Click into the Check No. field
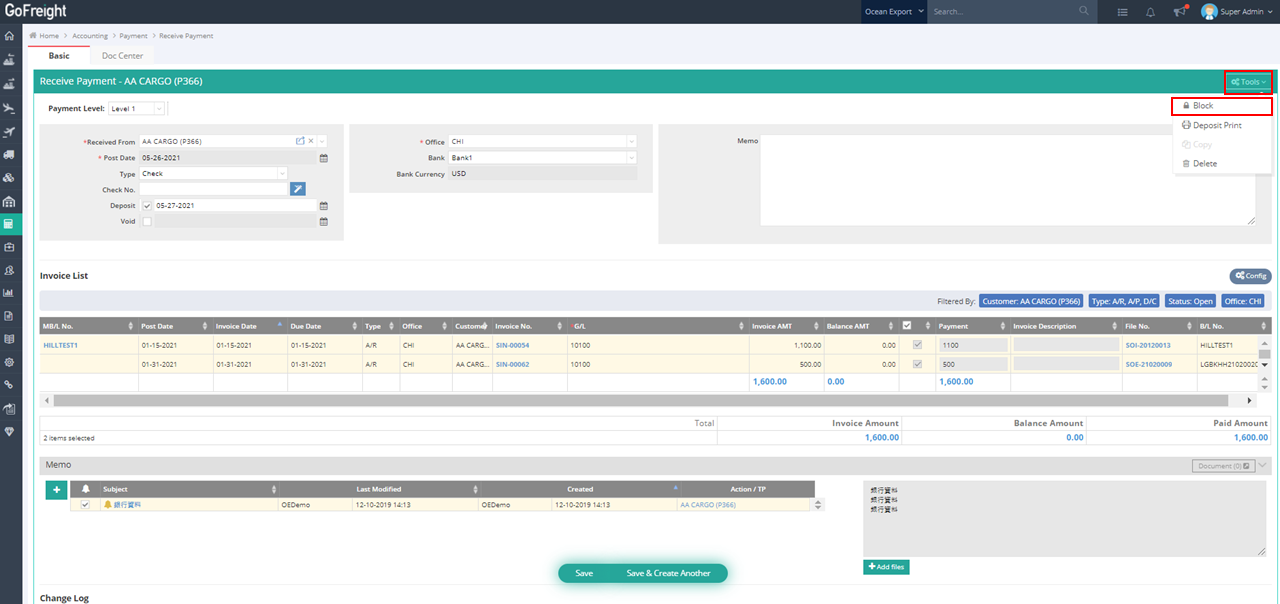 point(213,189)
